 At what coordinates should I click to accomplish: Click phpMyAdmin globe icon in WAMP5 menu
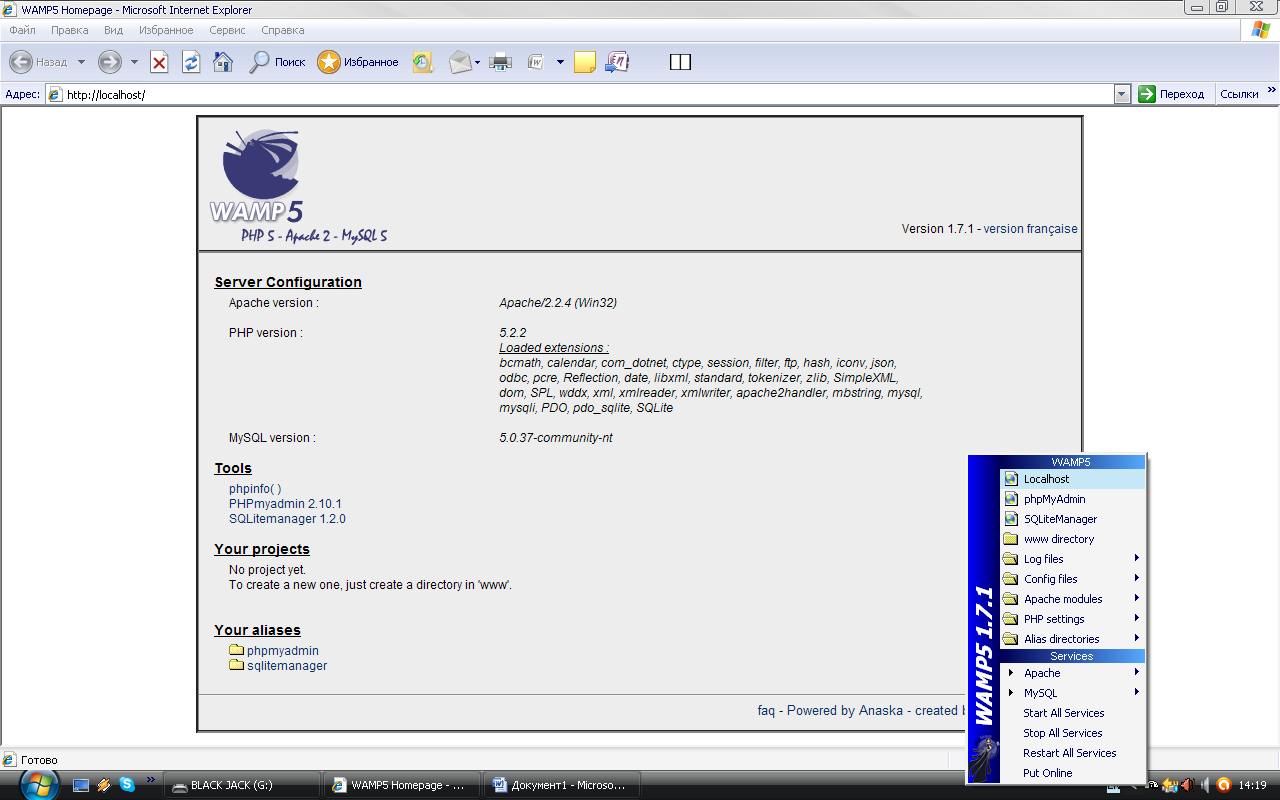tap(1011, 499)
